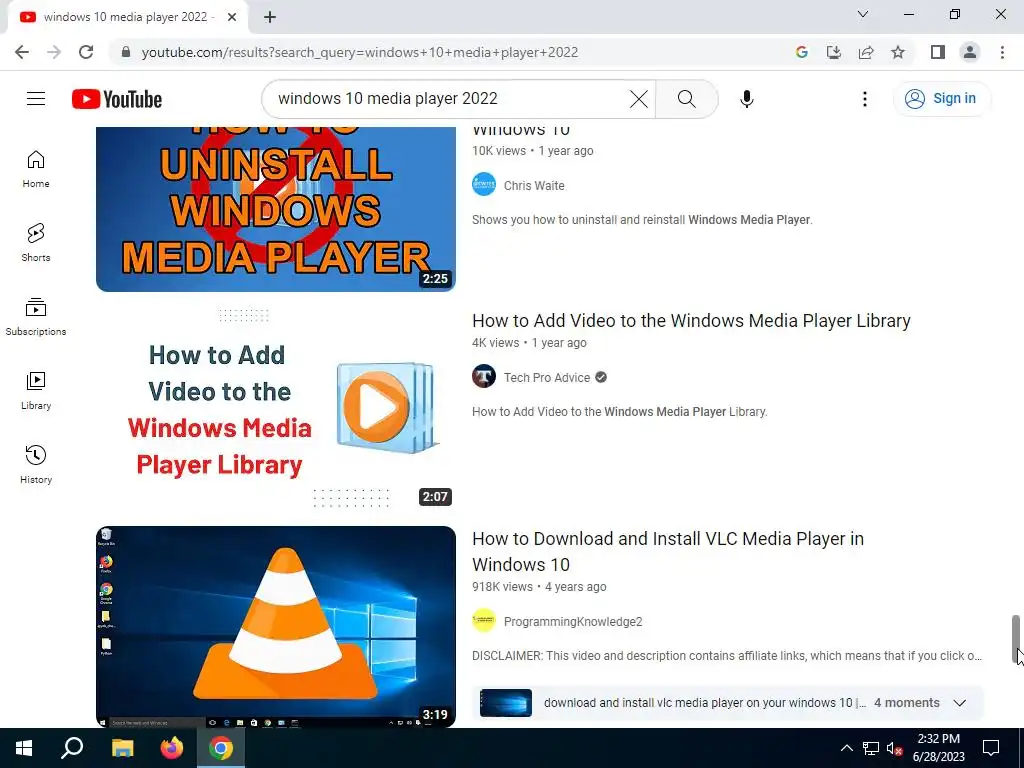Click the Google icon in address bar
This screenshot has height=768, width=1024.
802,52
